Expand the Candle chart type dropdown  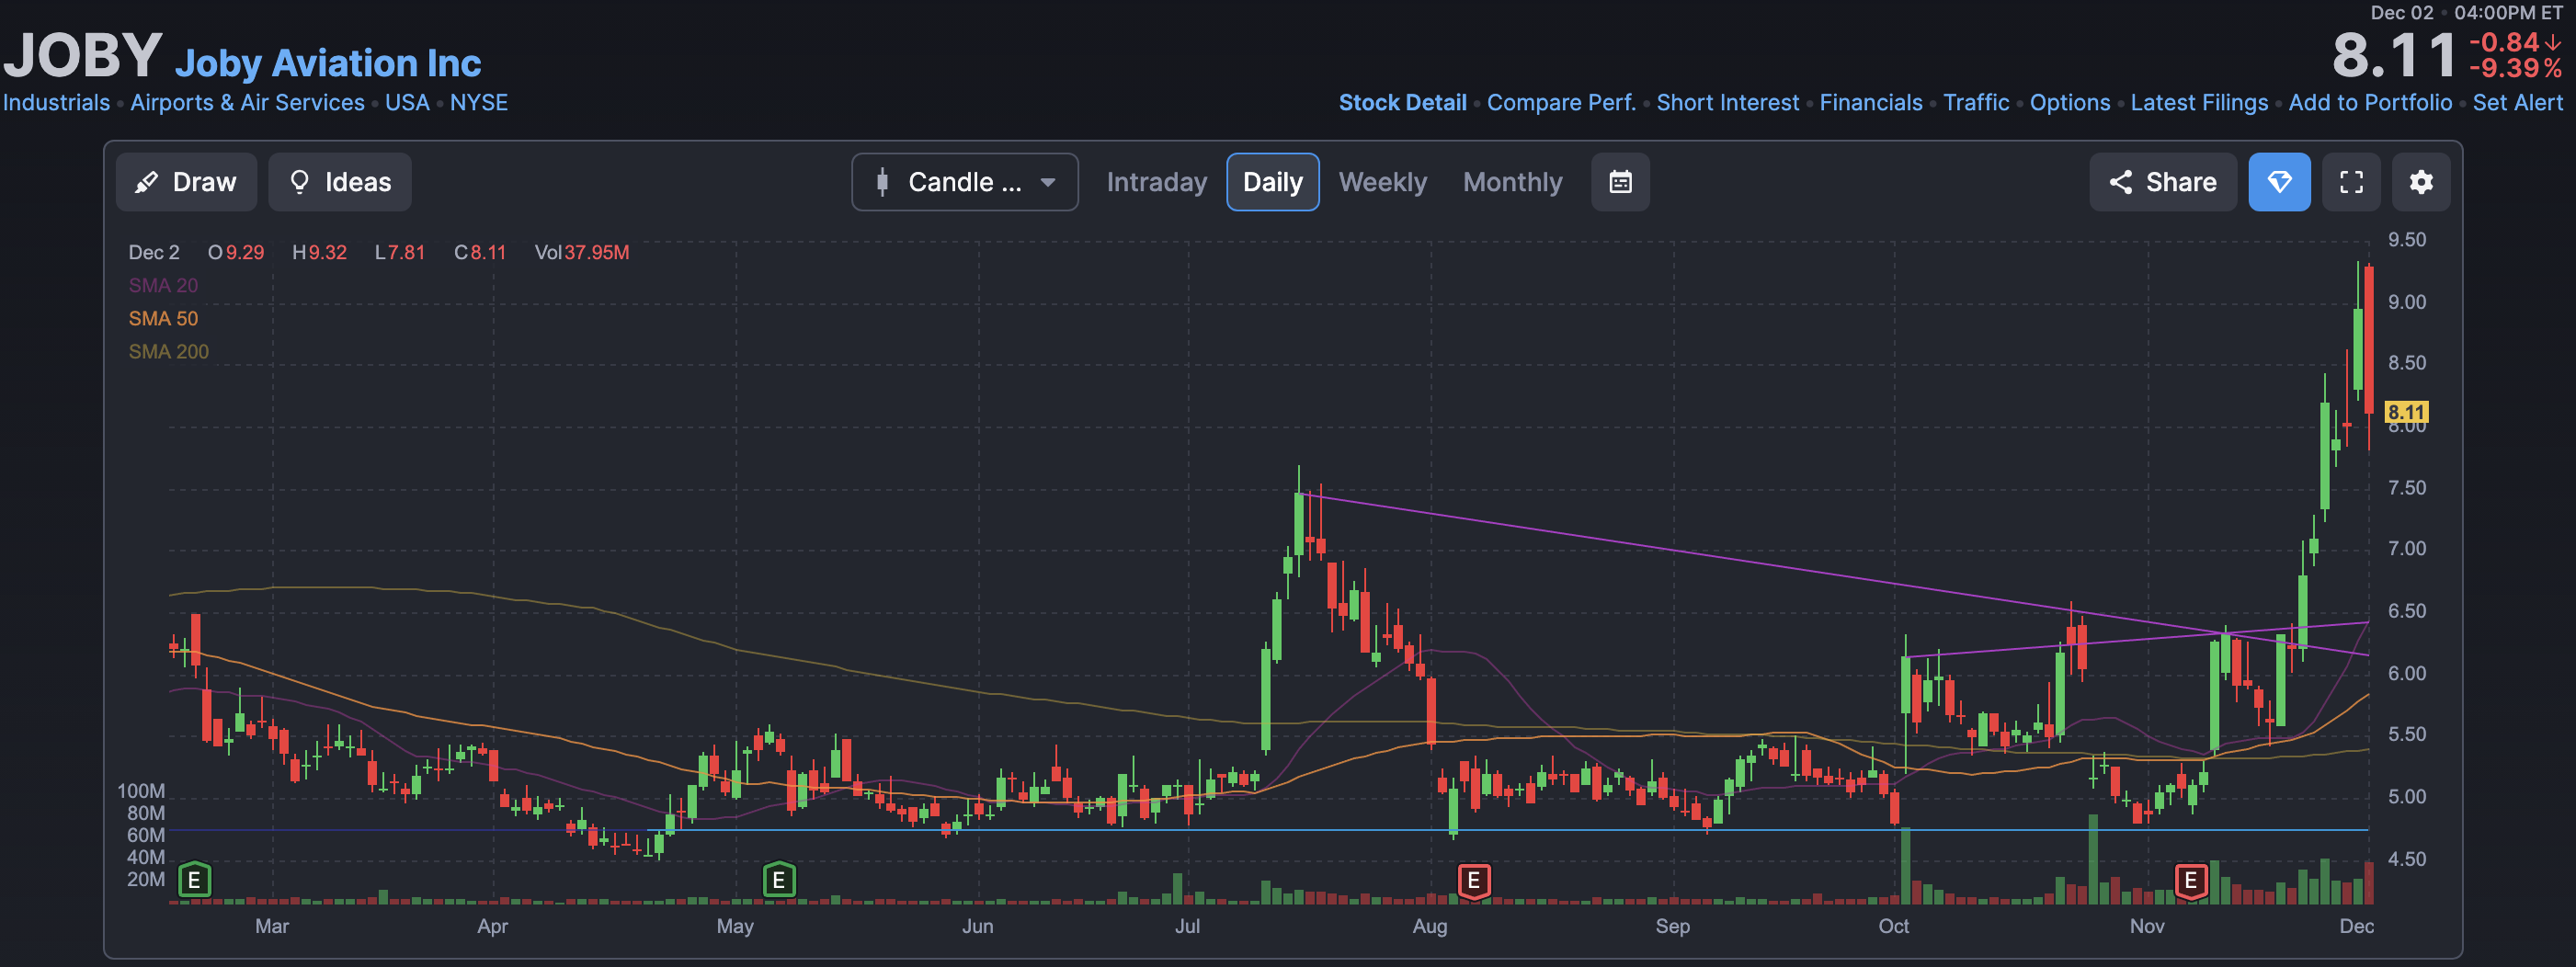[965, 182]
